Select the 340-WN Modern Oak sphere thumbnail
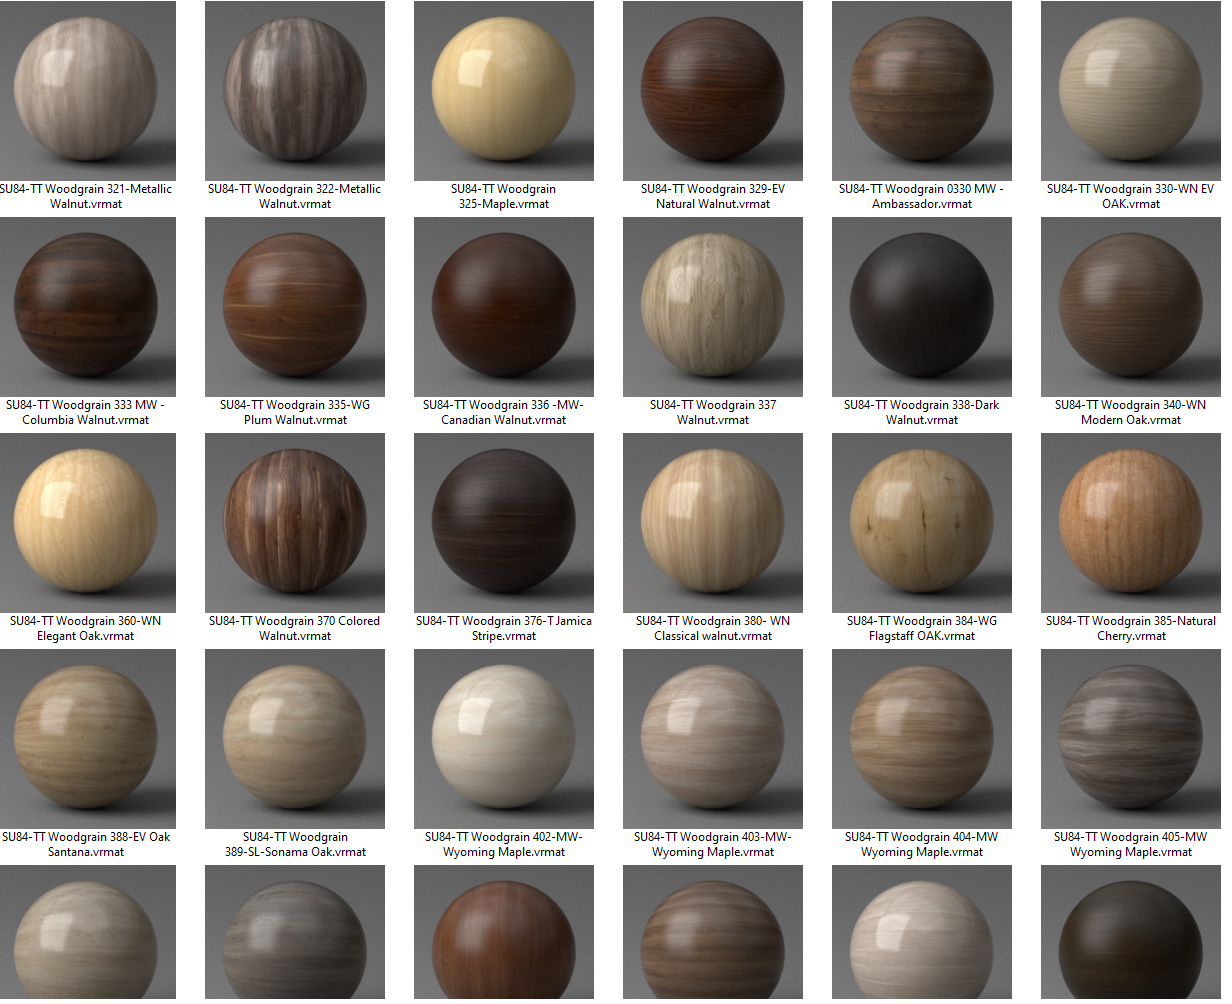 (1131, 307)
